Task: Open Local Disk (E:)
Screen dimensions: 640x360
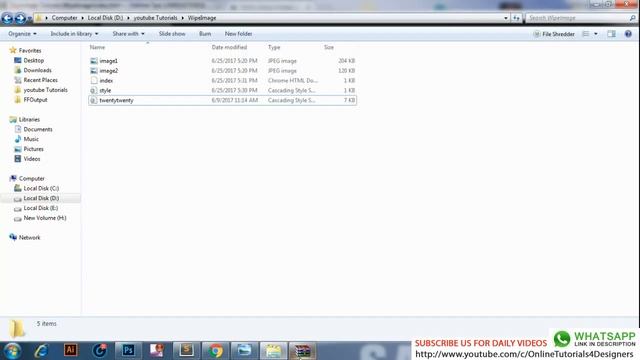Action: [x=40, y=208]
